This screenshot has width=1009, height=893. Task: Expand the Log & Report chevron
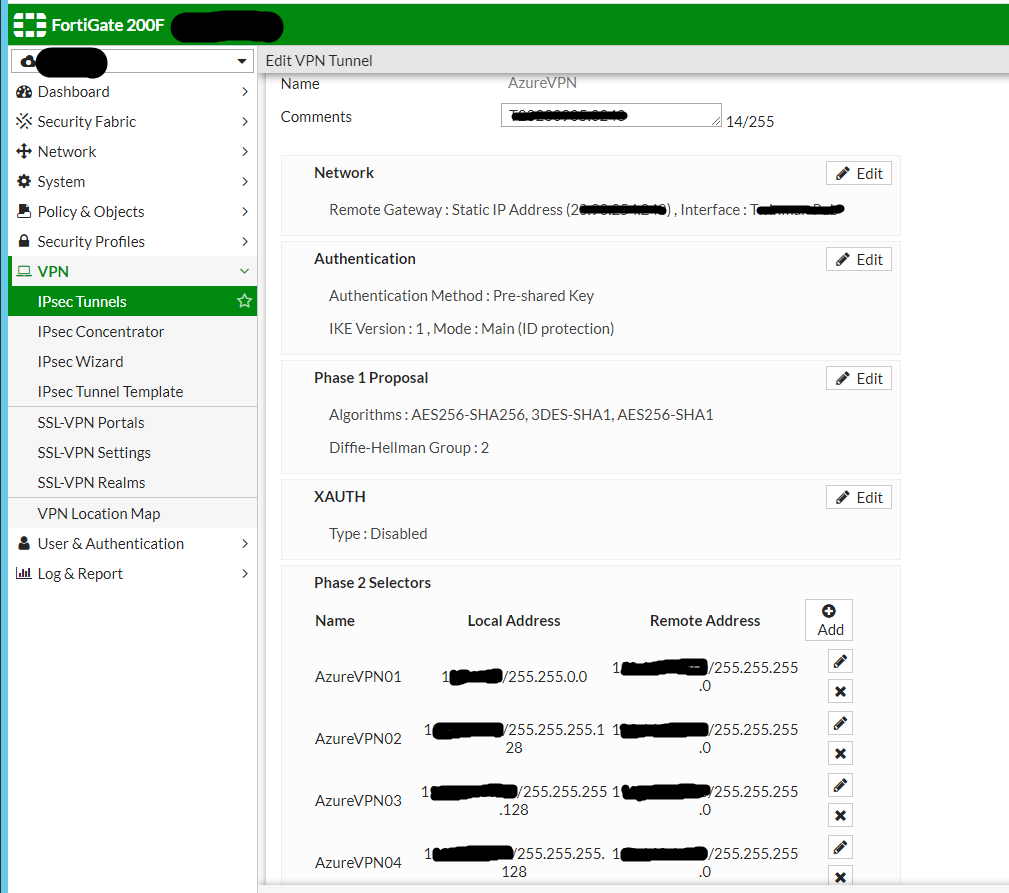245,573
